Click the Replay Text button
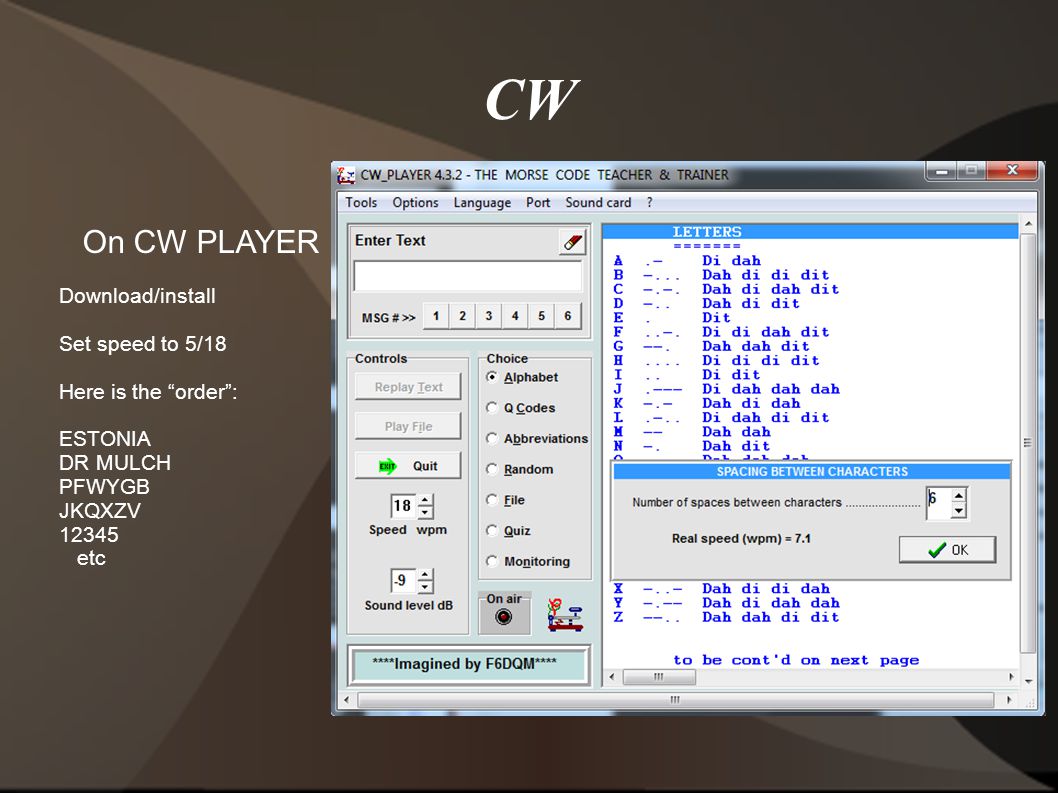 pos(408,387)
